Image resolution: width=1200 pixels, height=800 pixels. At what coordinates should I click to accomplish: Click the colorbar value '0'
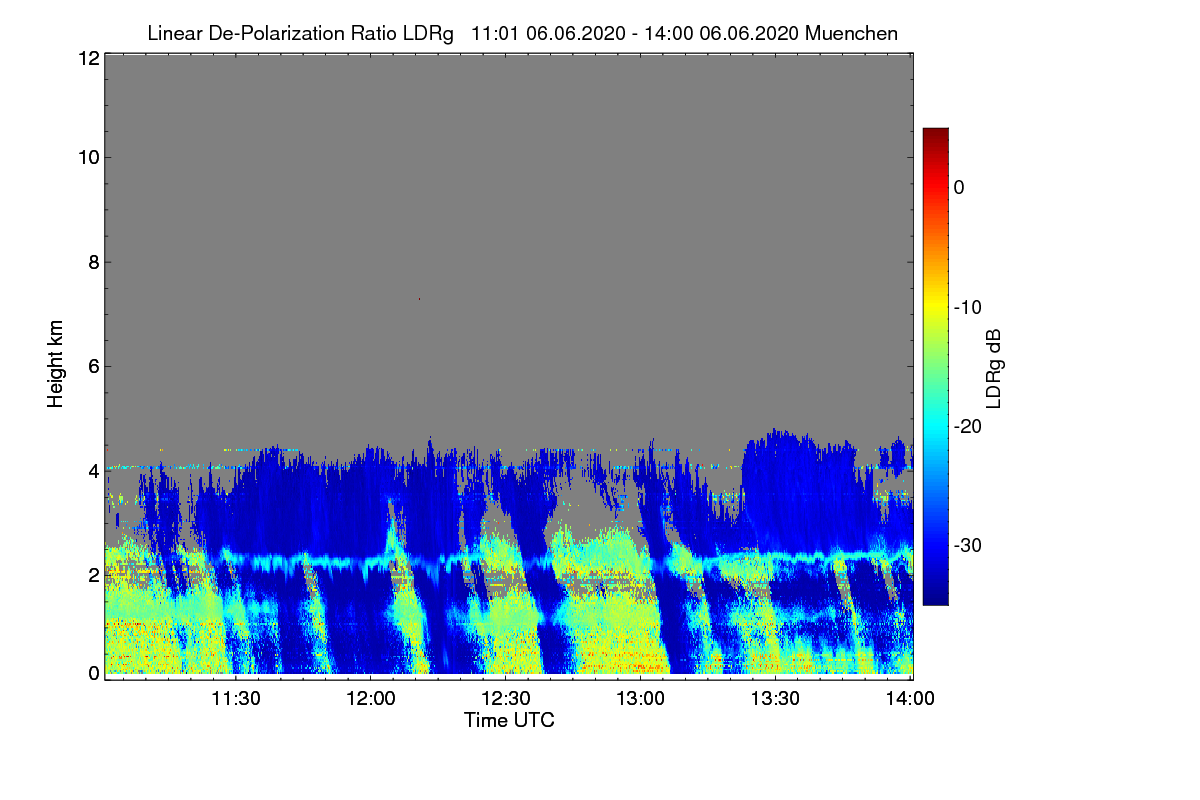coord(959,188)
